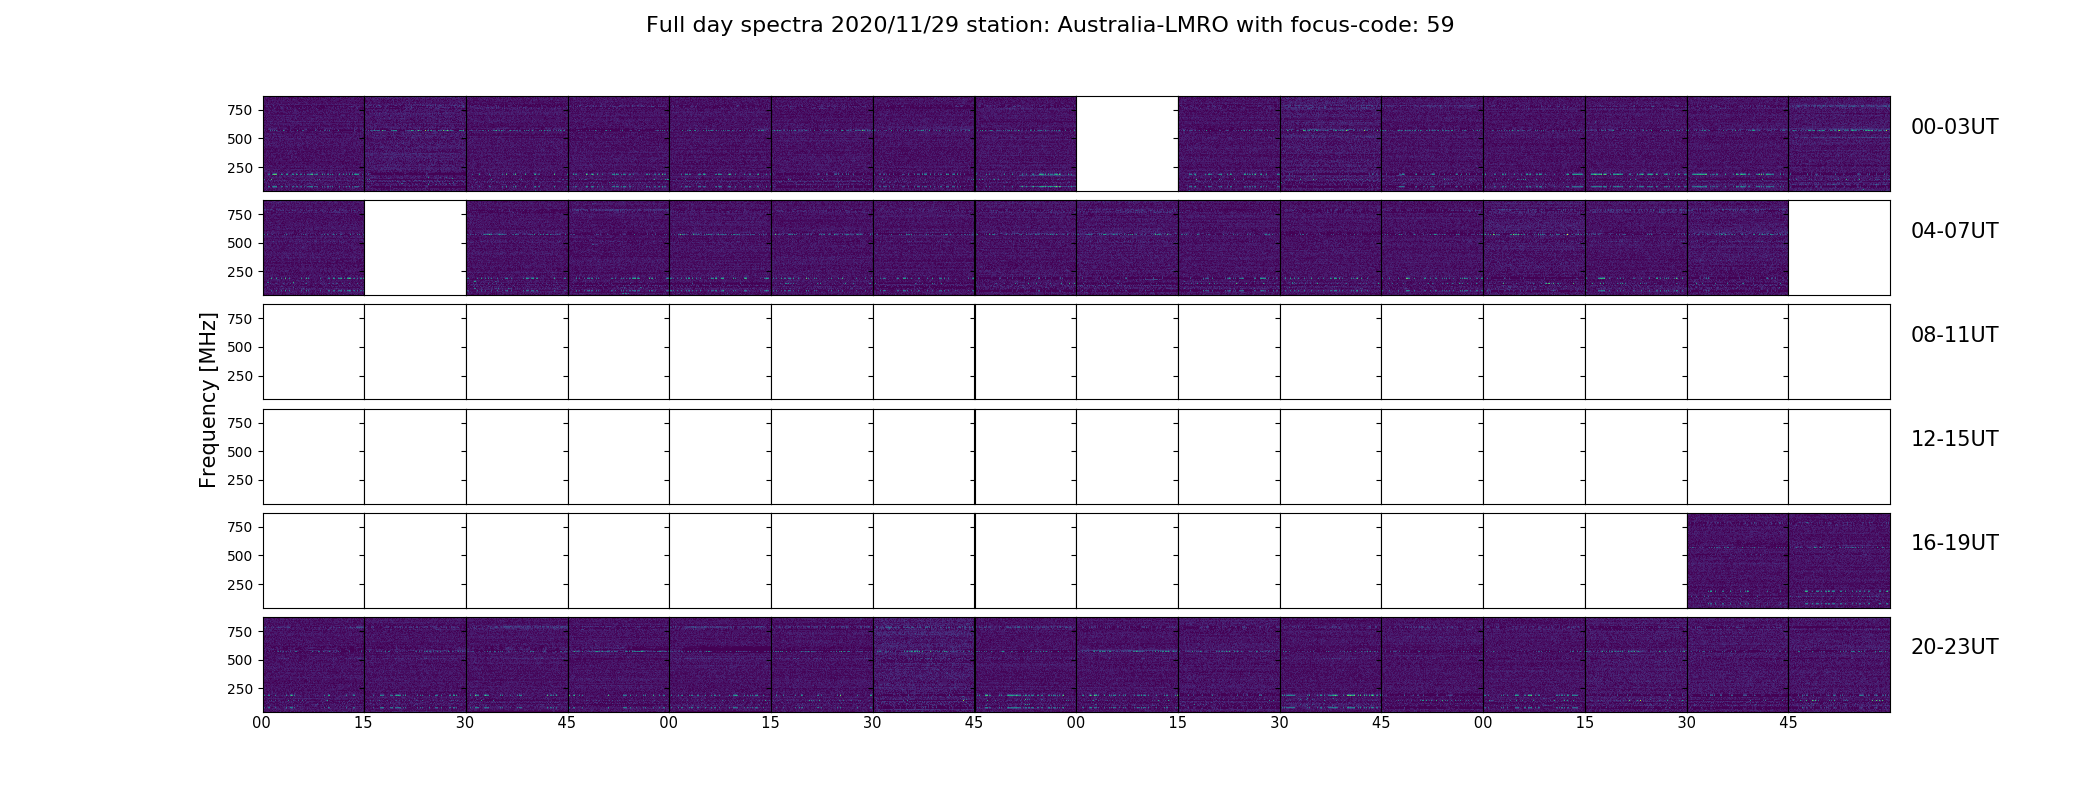The image size is (2100, 800).
Task: Click the last colored spectrum segment in the 16-19UT row
Action: [x=1839, y=561]
